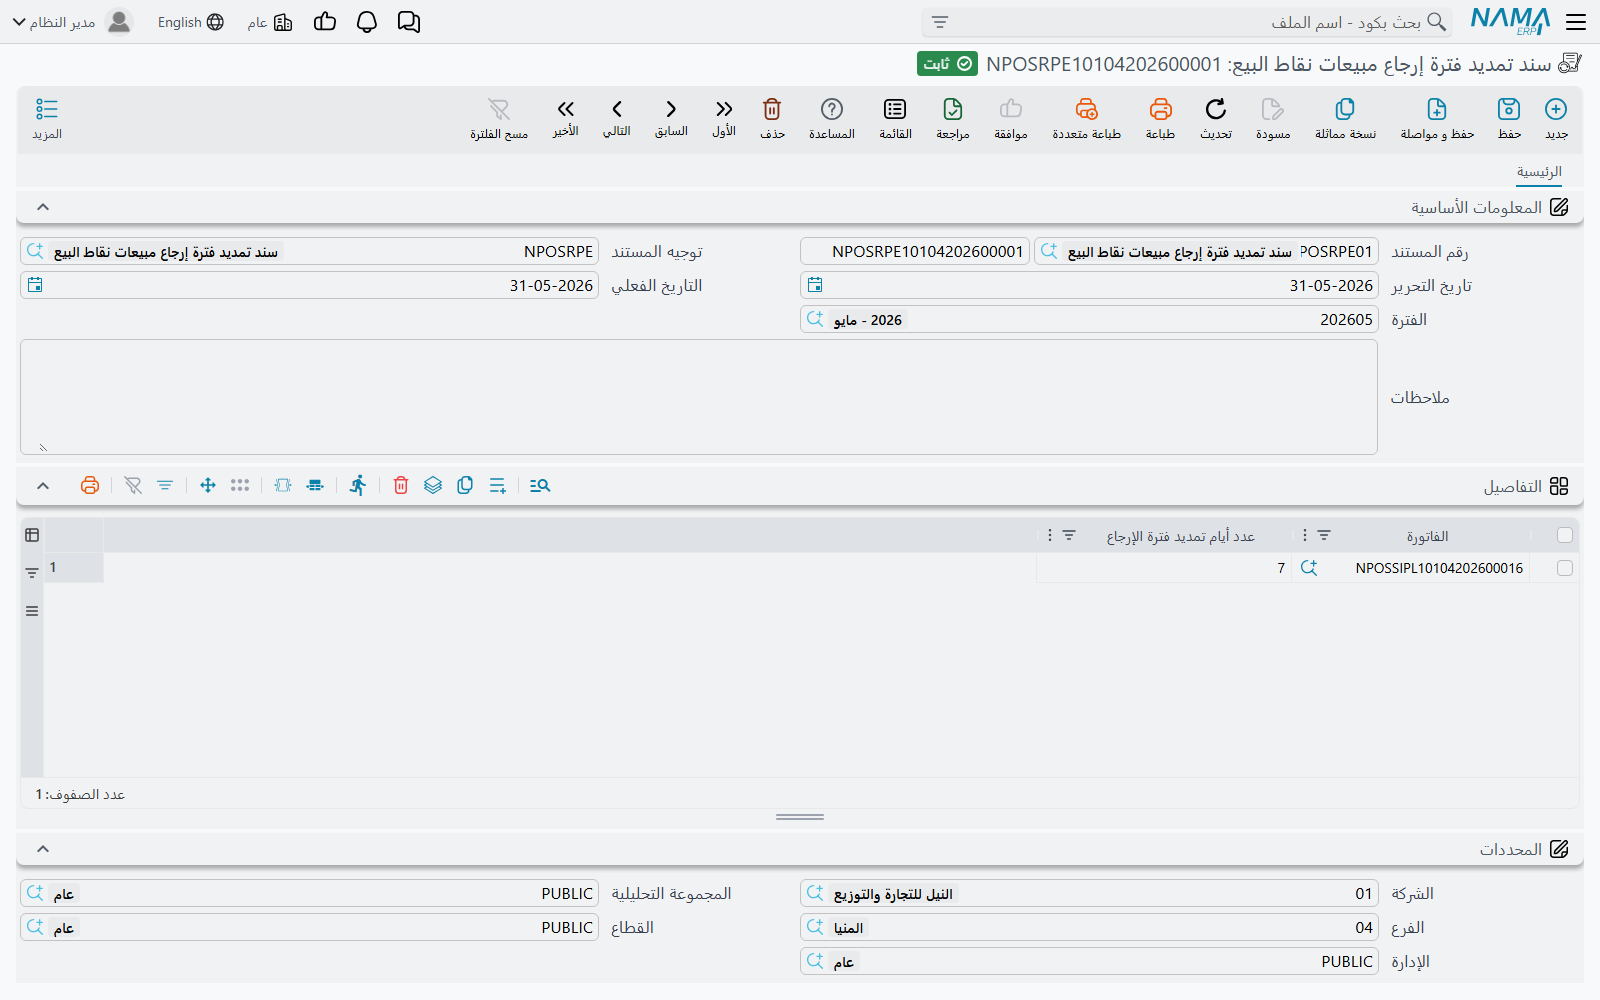
Task: Open the القائمة (List) view icon
Action: point(895,109)
